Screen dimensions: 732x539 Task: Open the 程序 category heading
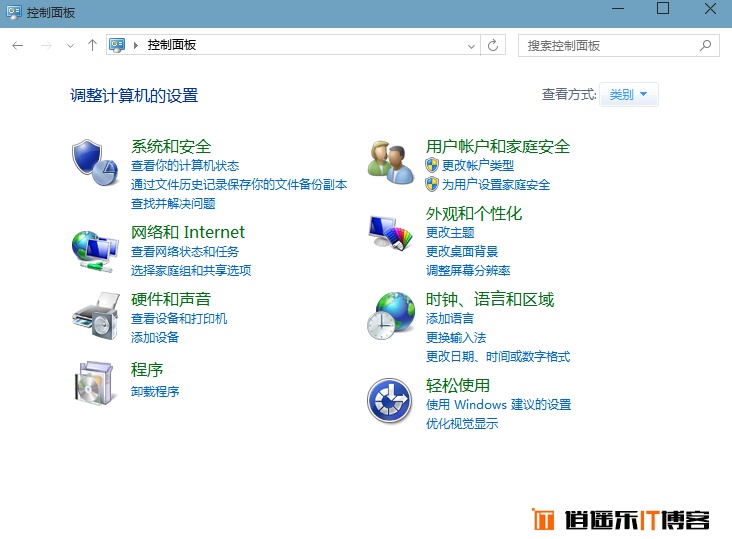[x=147, y=370]
